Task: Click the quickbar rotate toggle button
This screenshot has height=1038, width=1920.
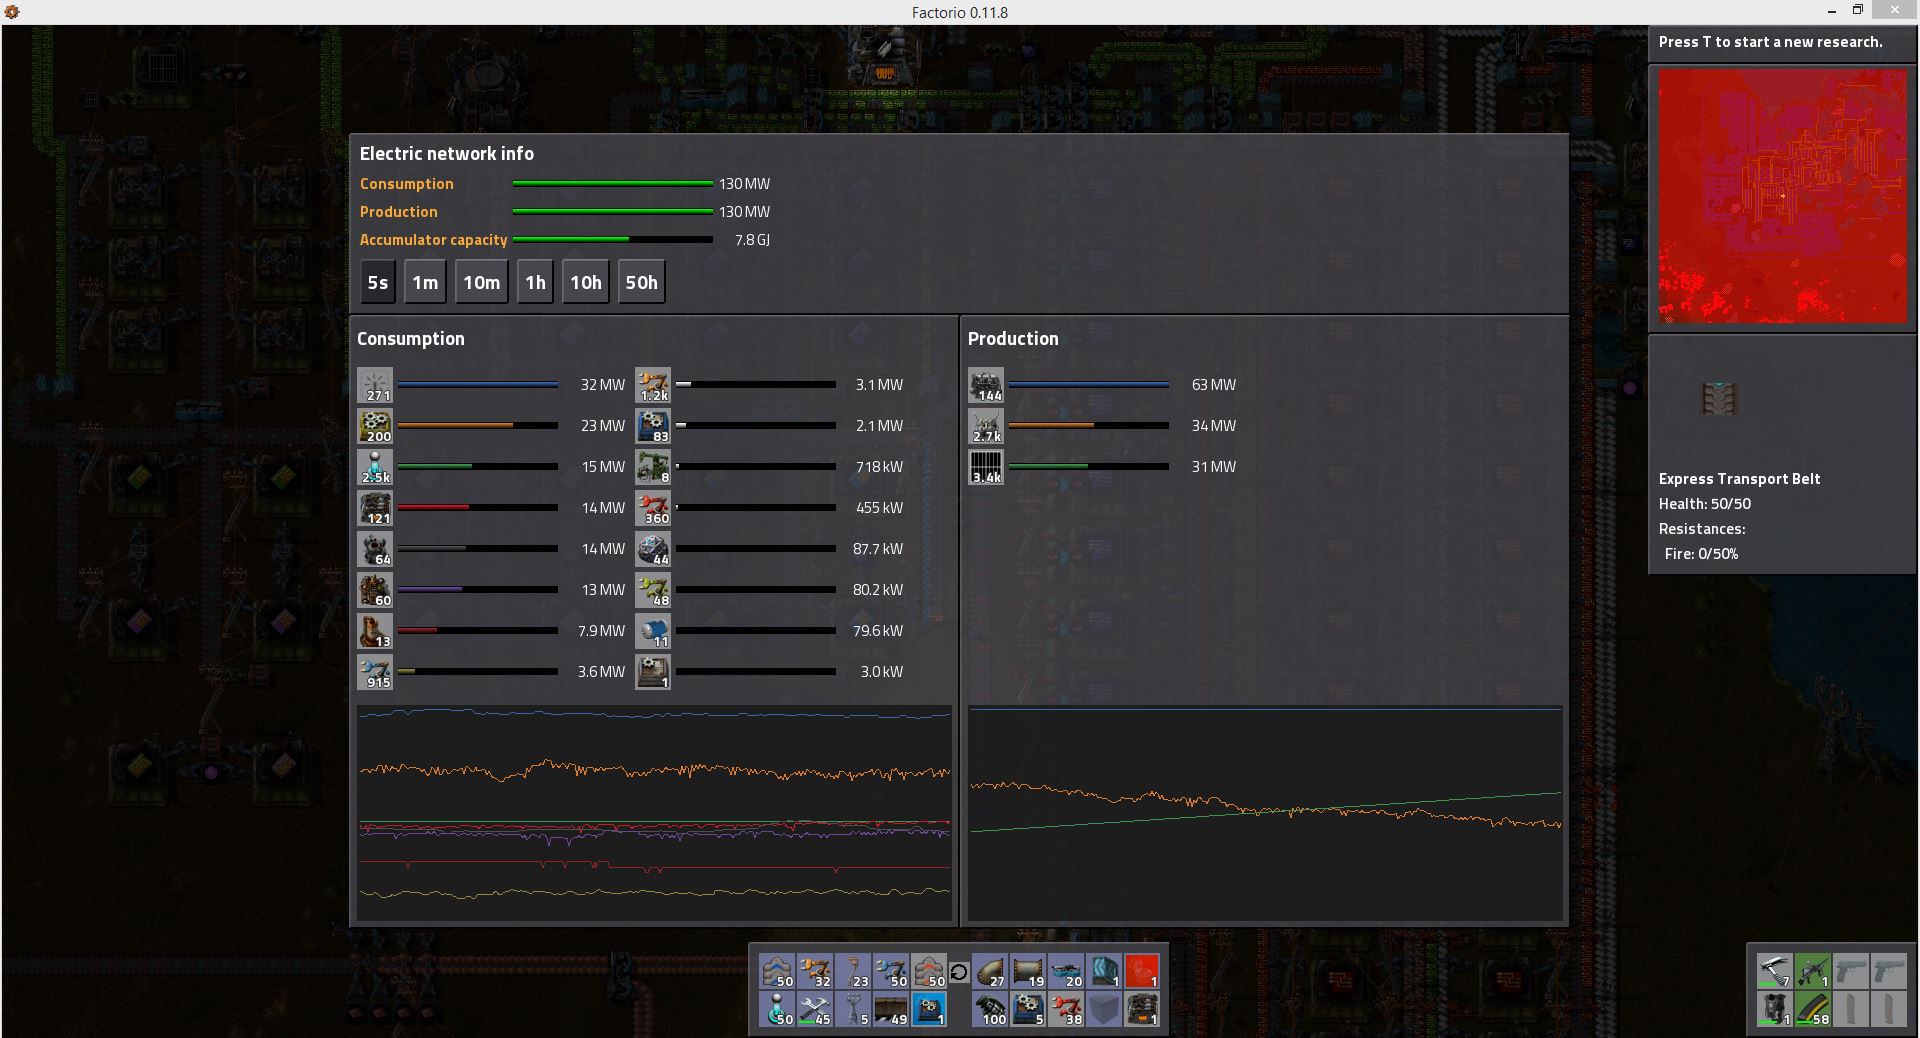Action: pos(959,972)
